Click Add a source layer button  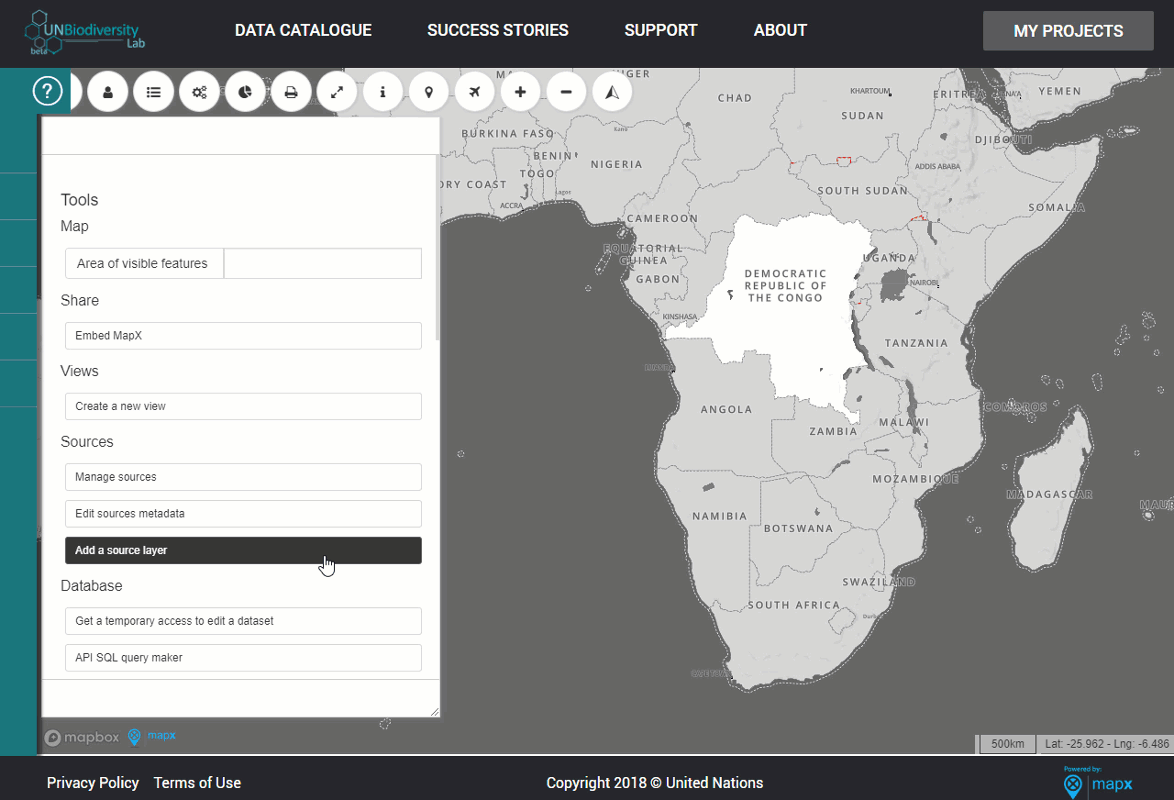click(x=243, y=551)
